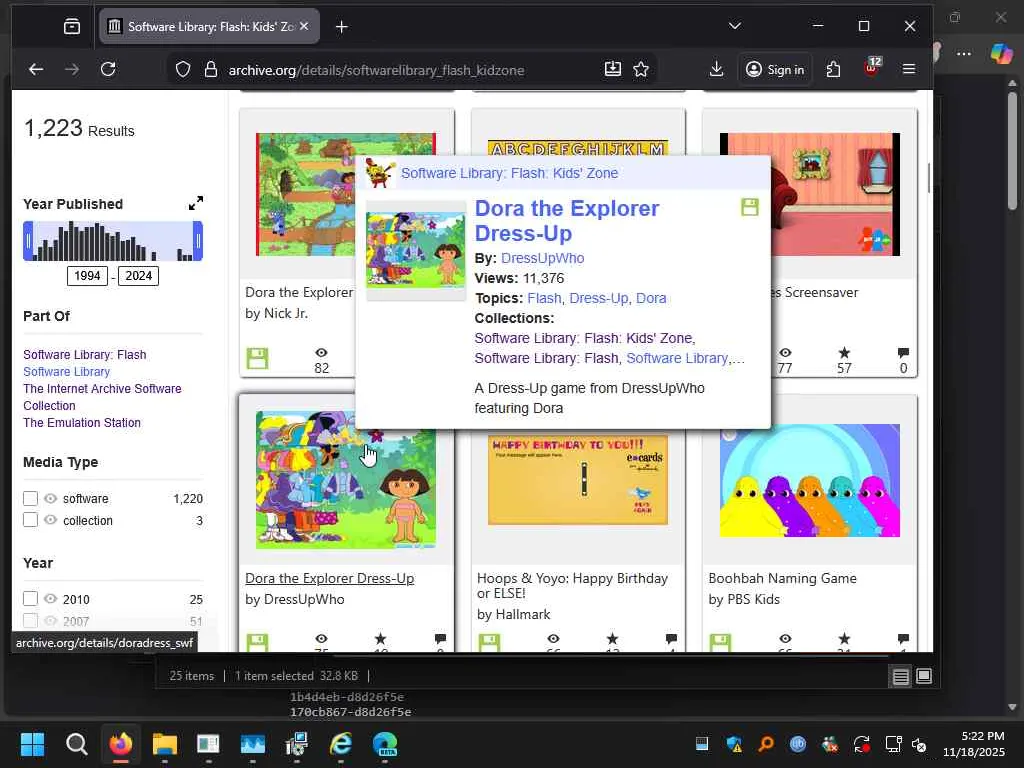This screenshot has height=768, width=1024.
Task: Open File Explorer from taskbar
Action: (165, 744)
